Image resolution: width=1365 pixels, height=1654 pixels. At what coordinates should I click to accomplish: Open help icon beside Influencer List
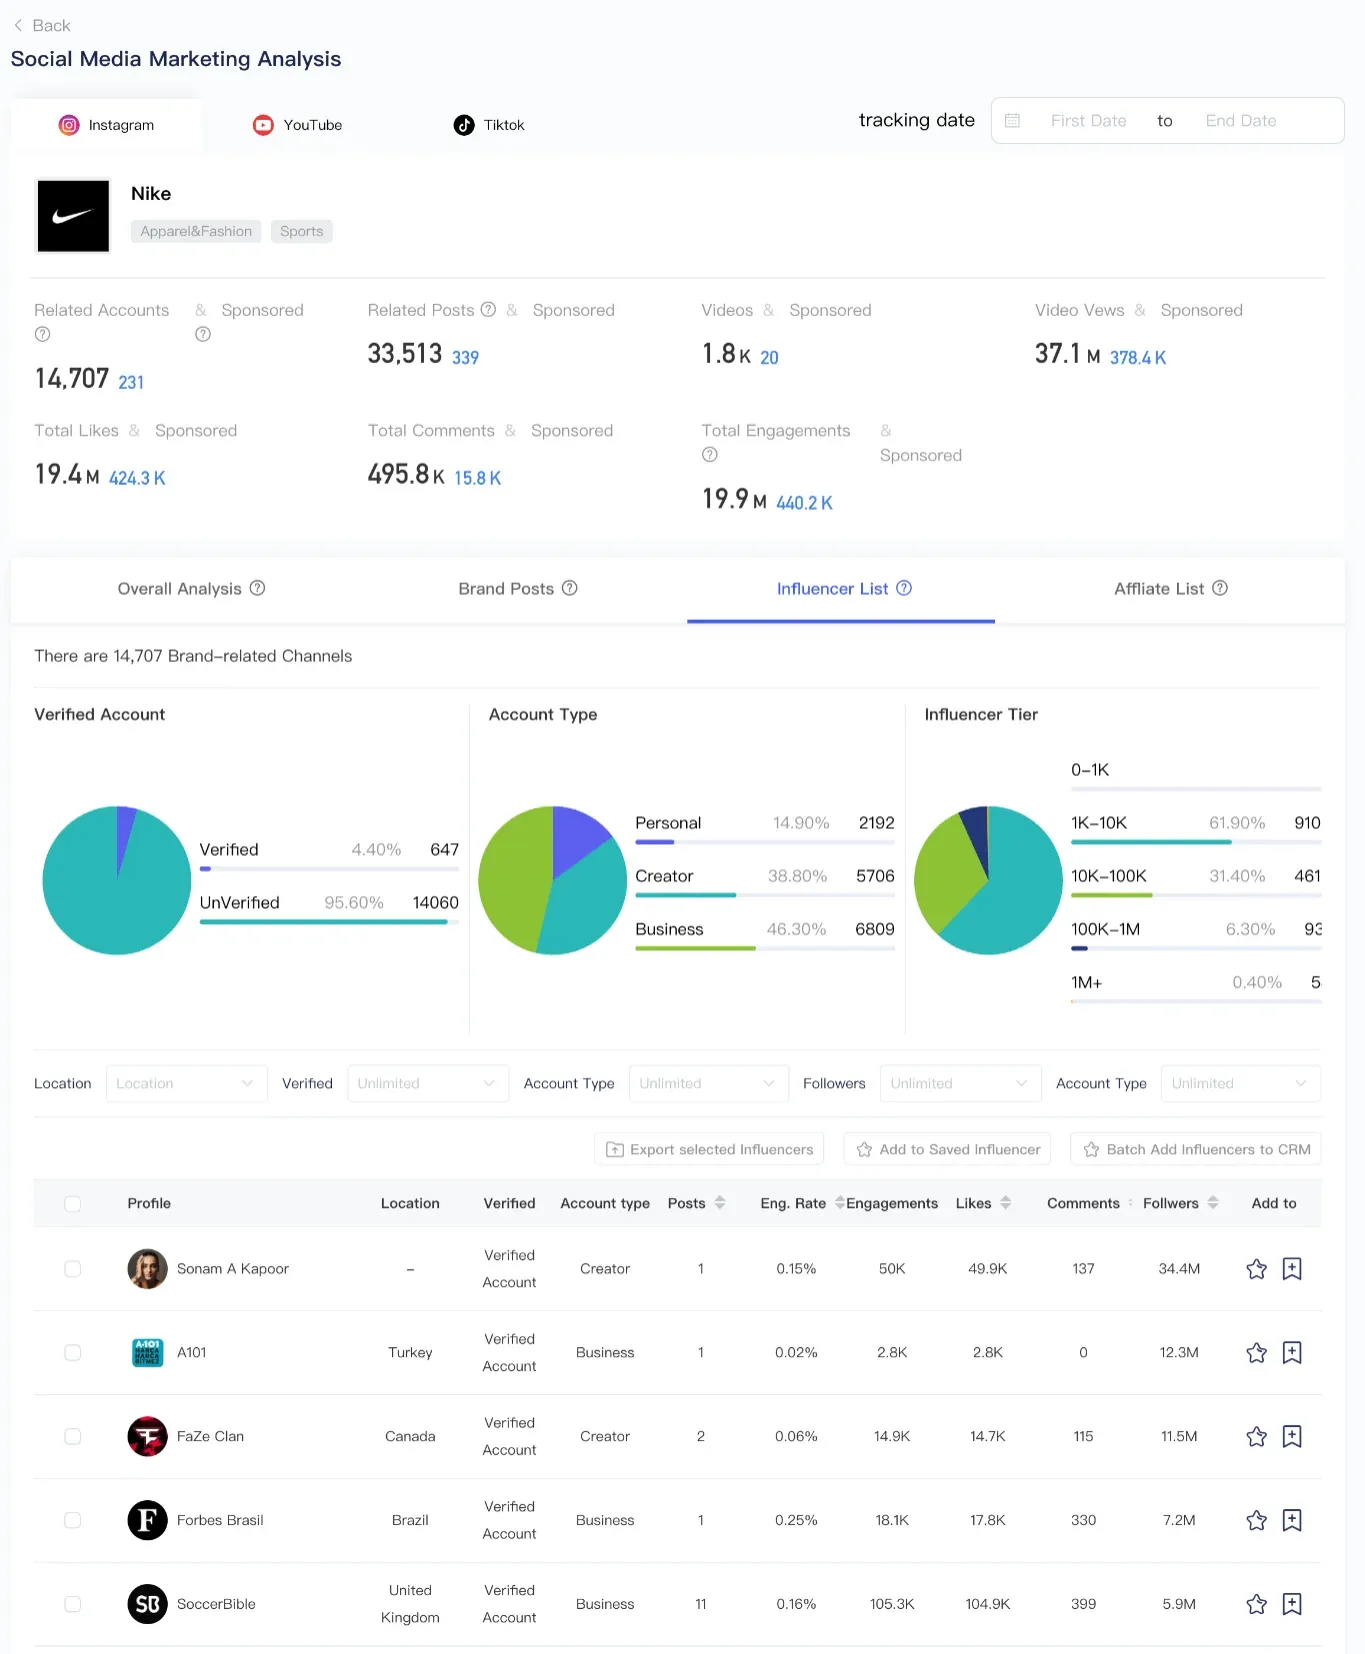pyautogui.click(x=904, y=588)
